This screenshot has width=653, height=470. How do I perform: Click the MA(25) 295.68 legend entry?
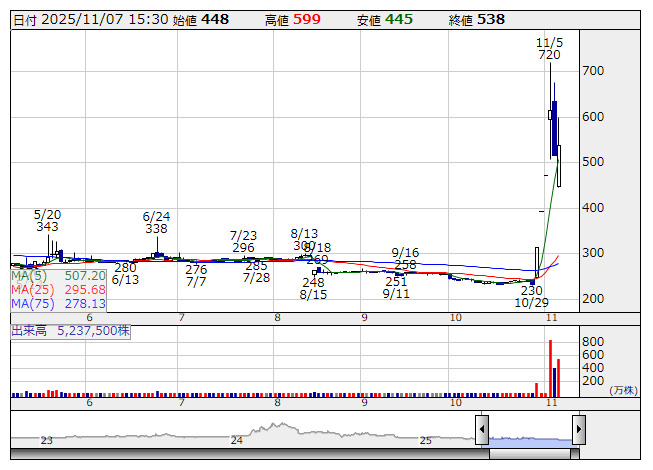click(58, 289)
